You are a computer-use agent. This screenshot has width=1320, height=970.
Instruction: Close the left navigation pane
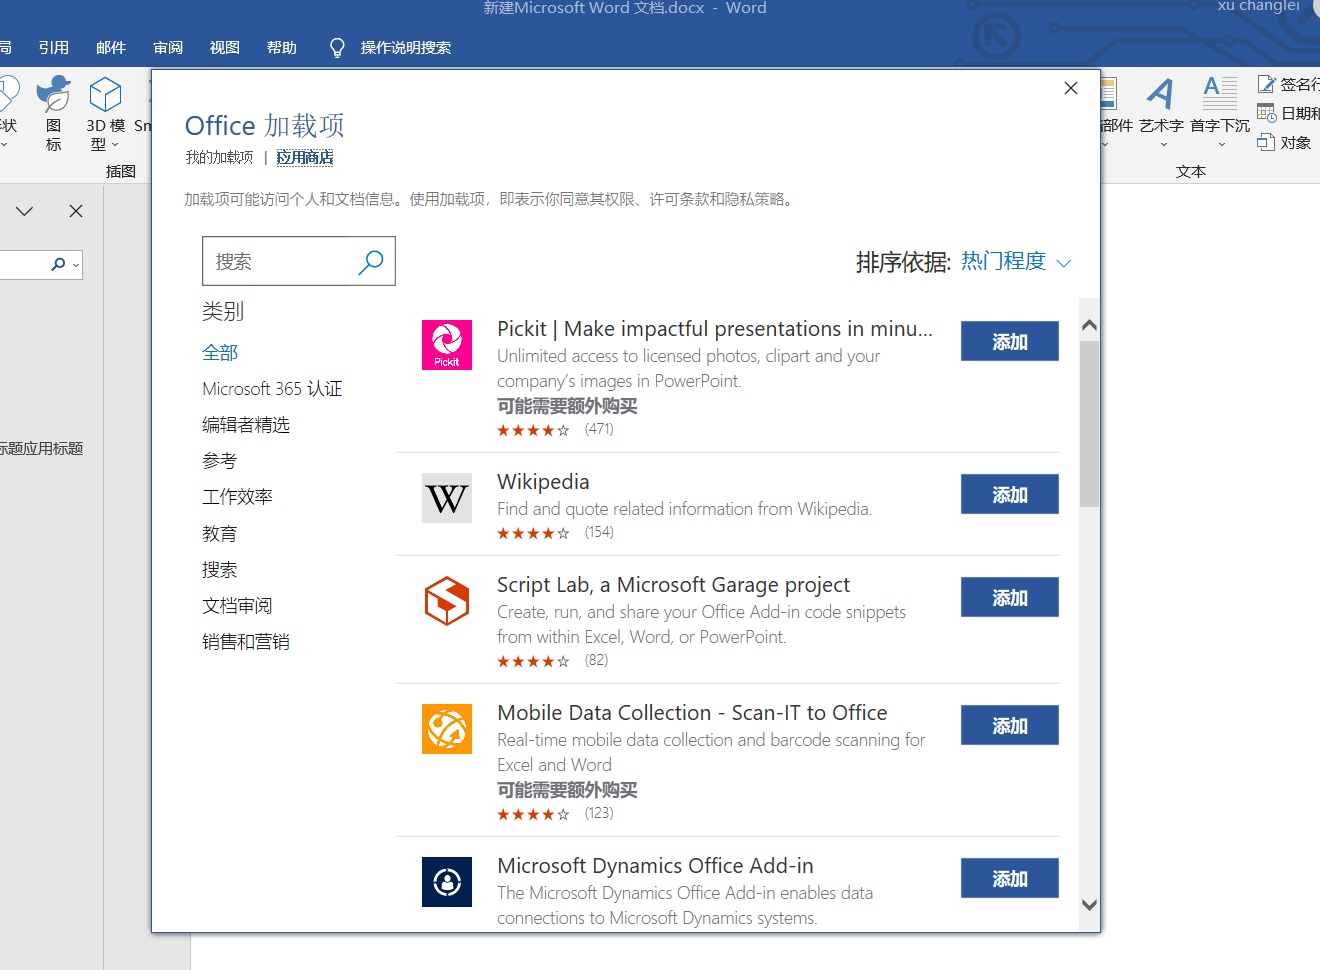(x=76, y=211)
